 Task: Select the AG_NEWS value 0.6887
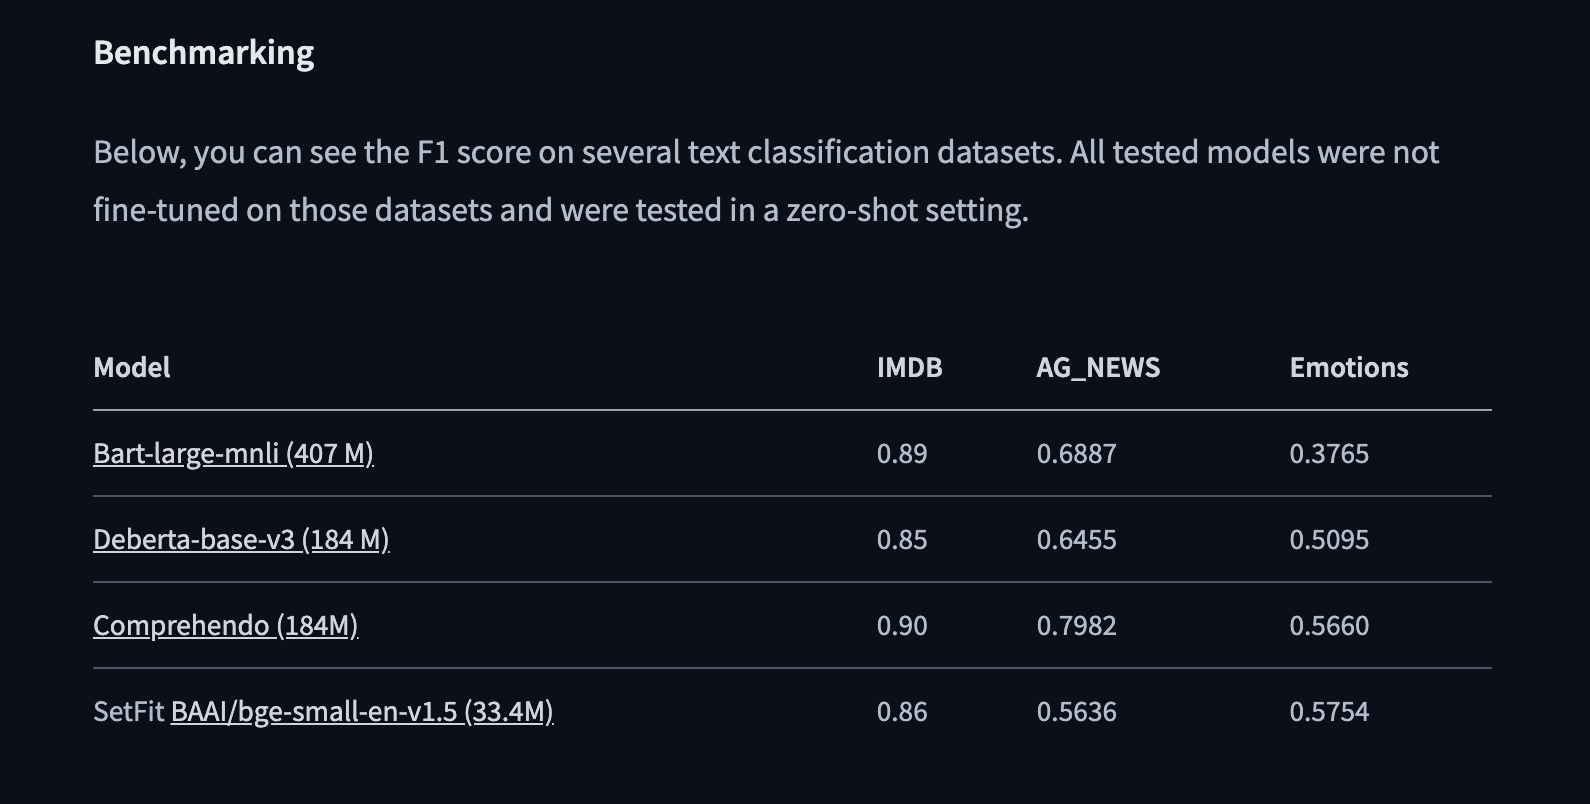click(x=1076, y=454)
